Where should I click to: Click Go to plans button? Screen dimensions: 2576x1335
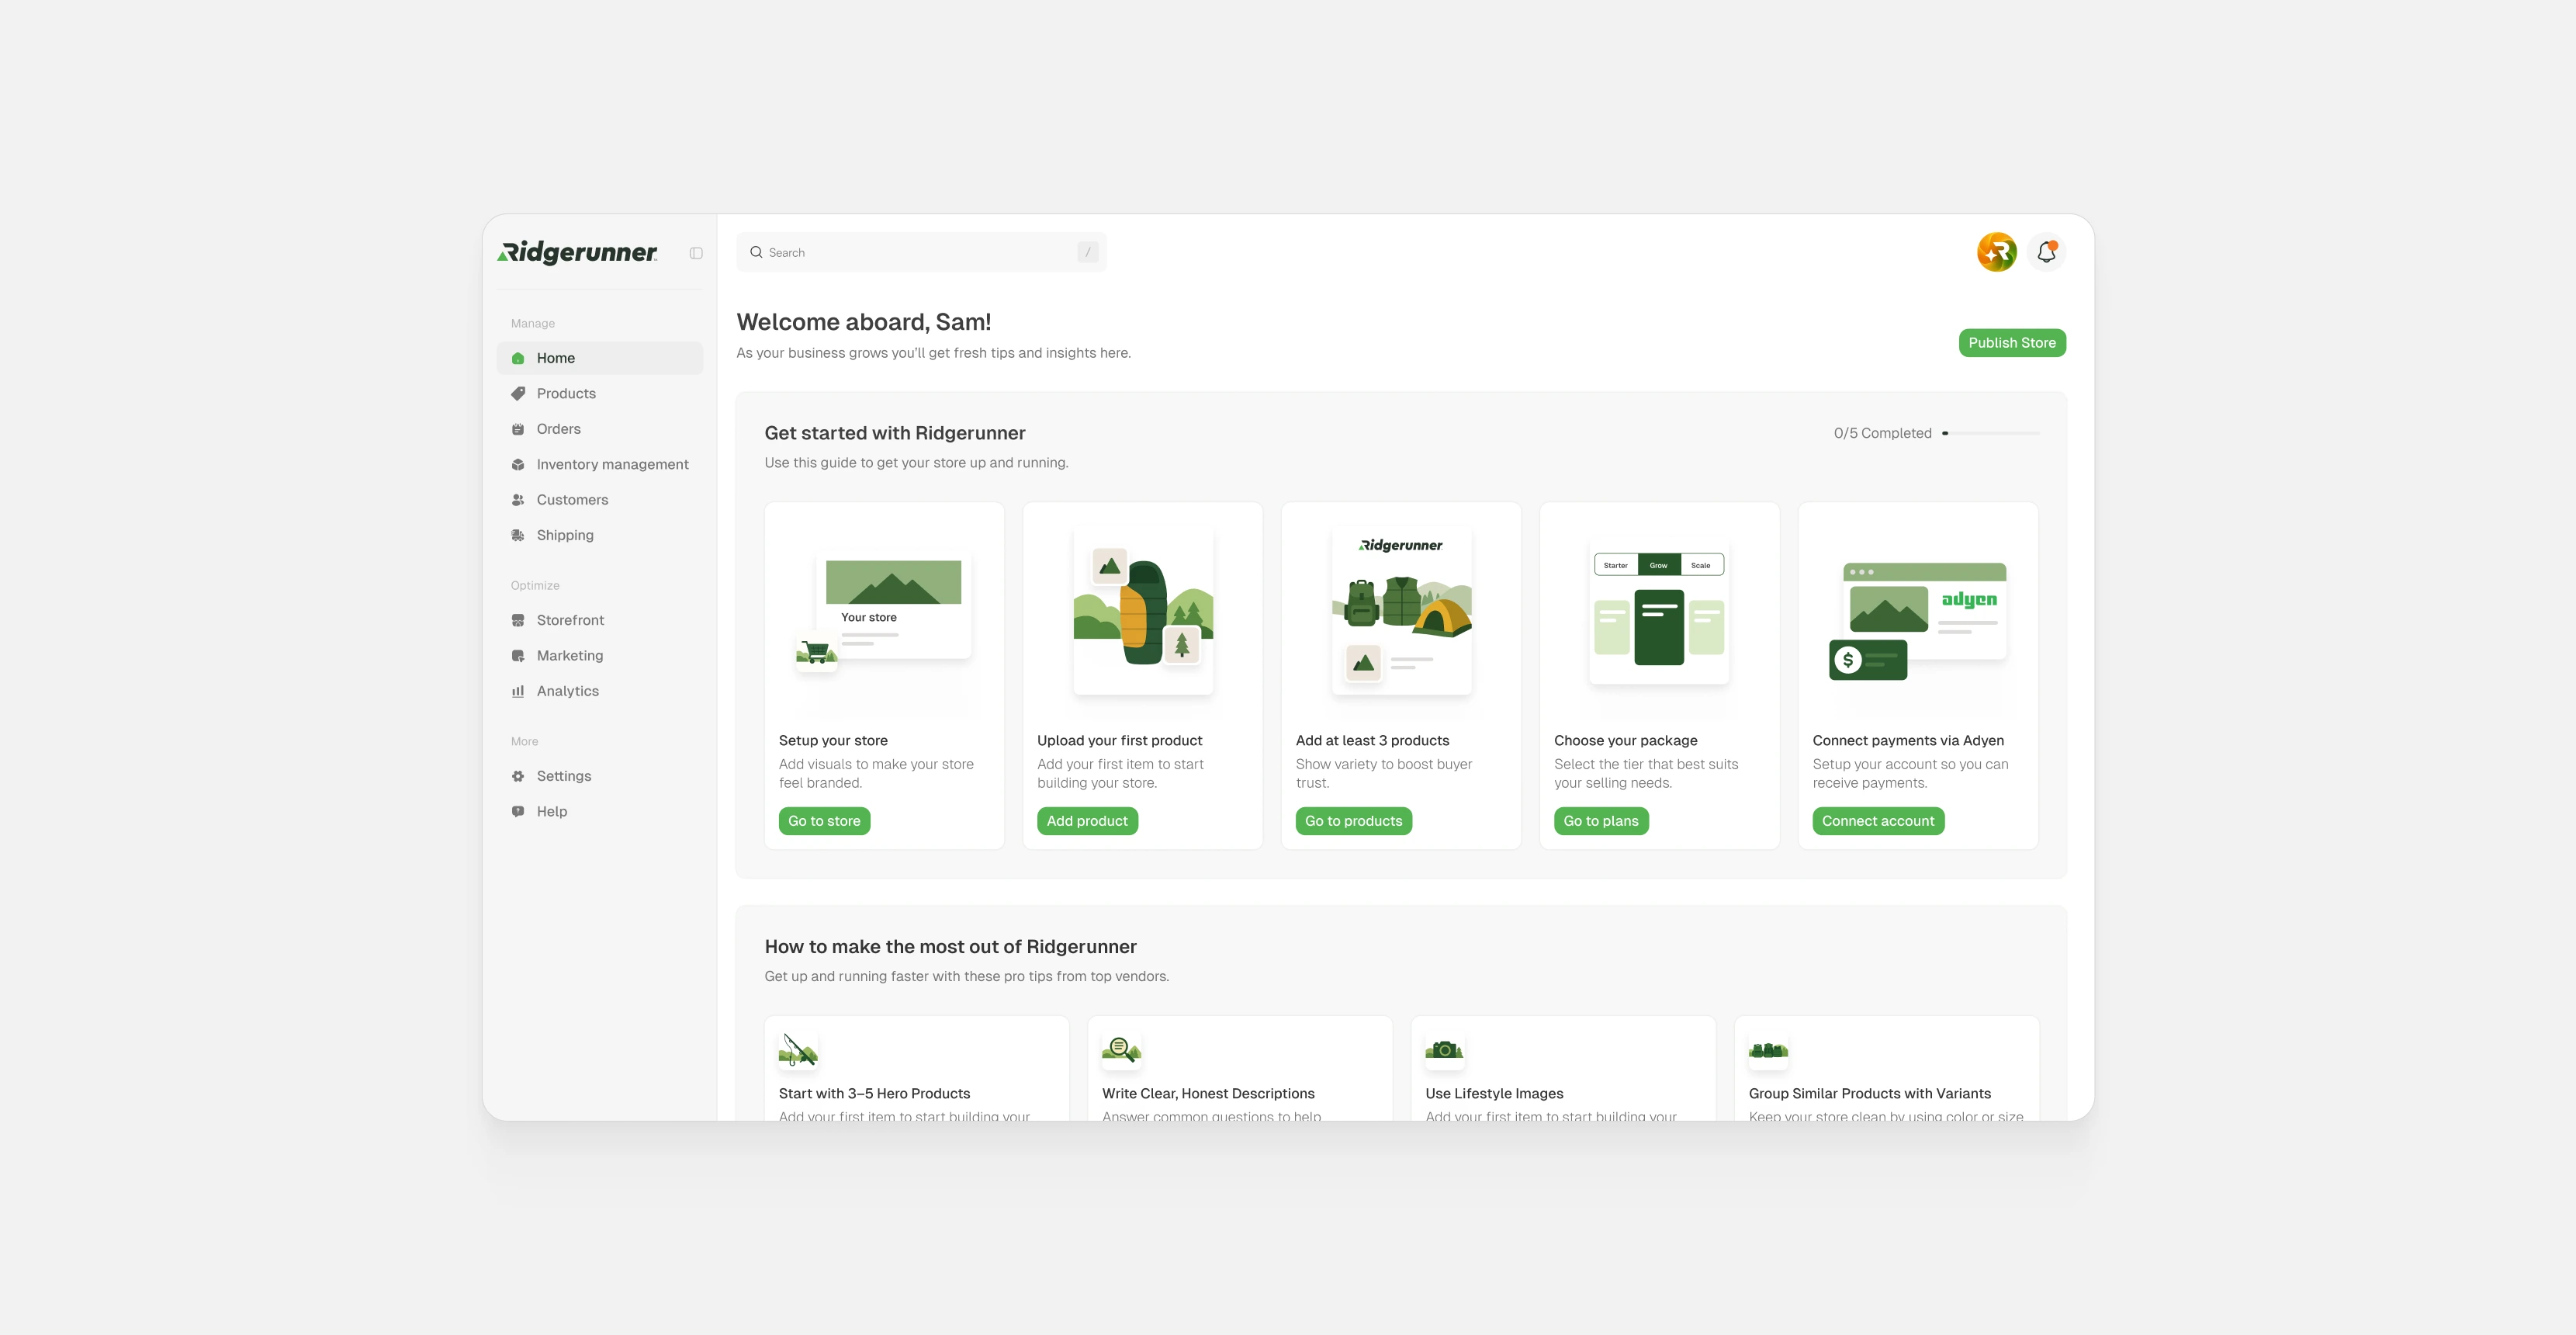pos(1600,821)
